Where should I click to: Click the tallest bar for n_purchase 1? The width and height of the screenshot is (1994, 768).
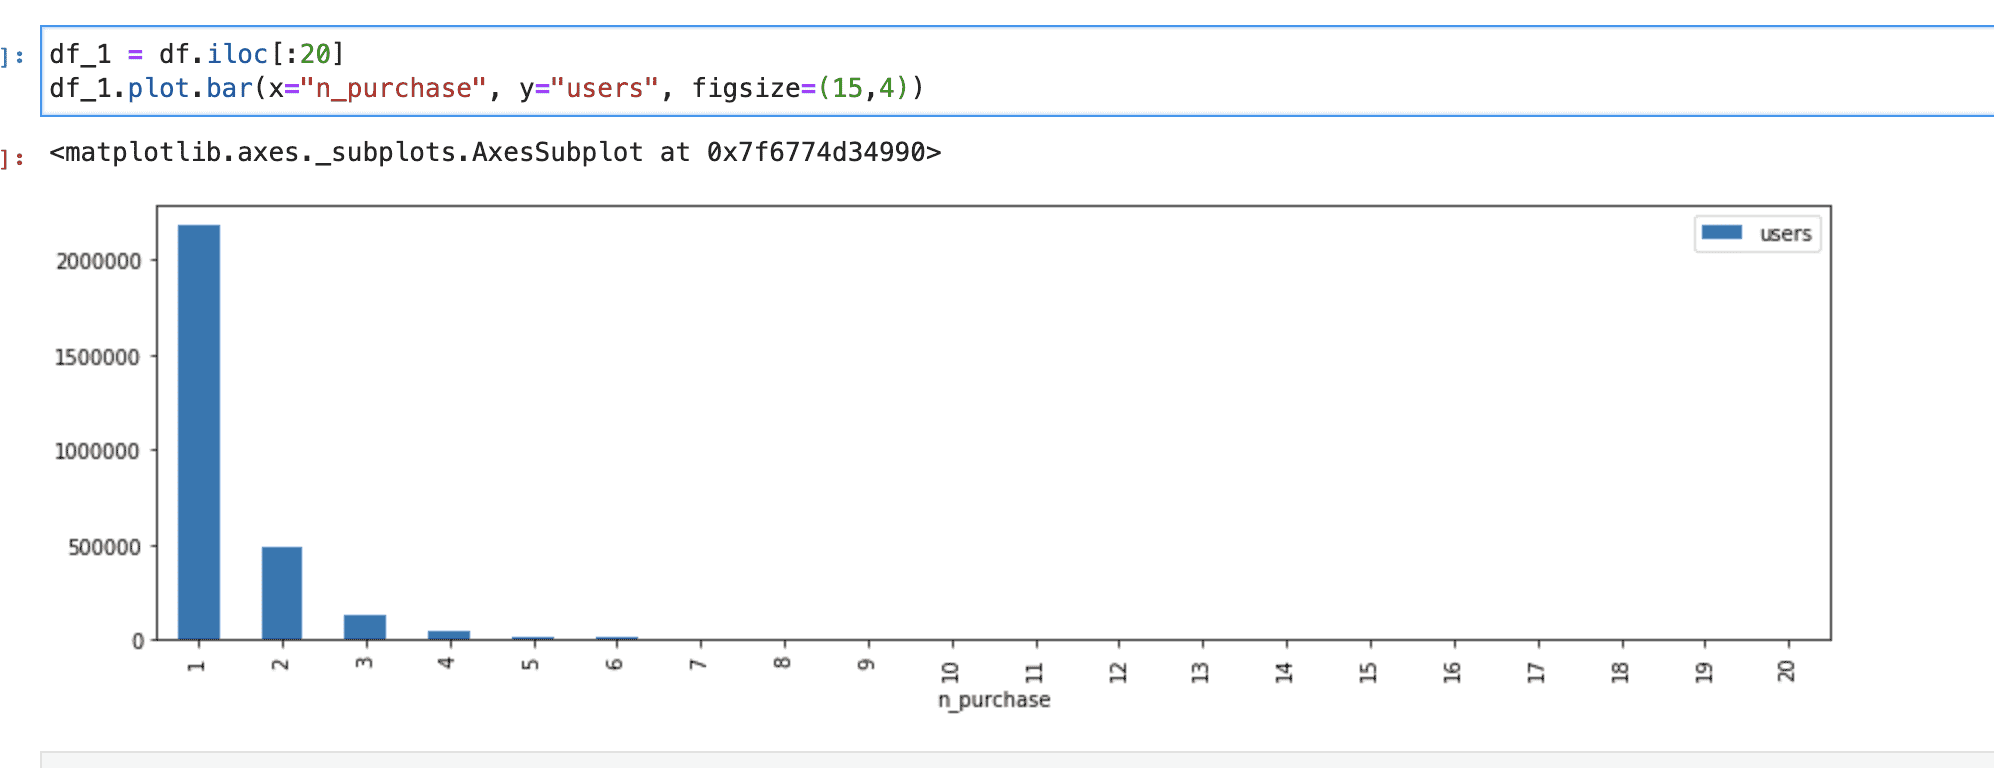(199, 432)
